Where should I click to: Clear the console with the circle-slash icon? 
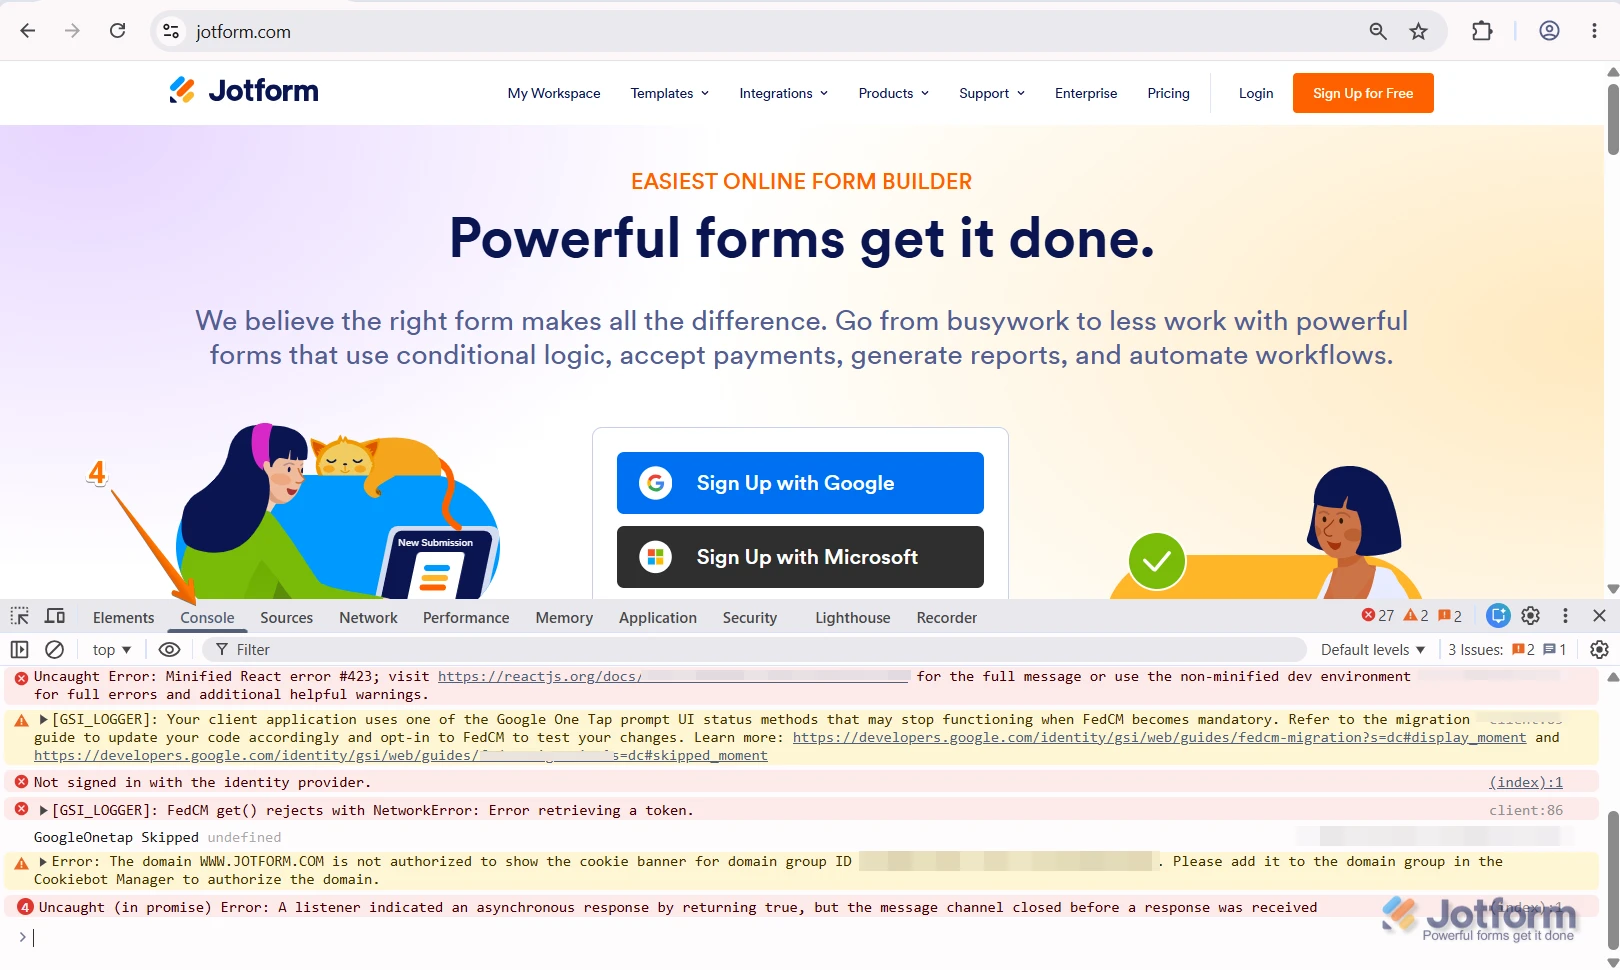coord(55,649)
